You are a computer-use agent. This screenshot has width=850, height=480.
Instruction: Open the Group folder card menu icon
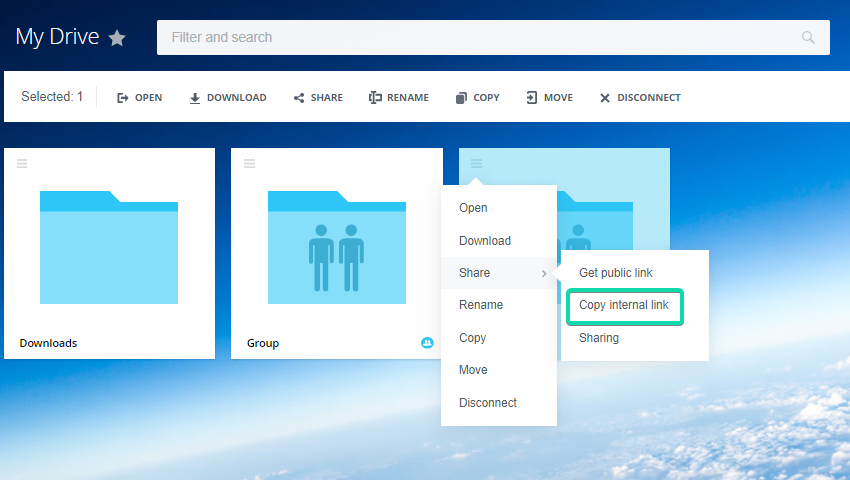249,163
